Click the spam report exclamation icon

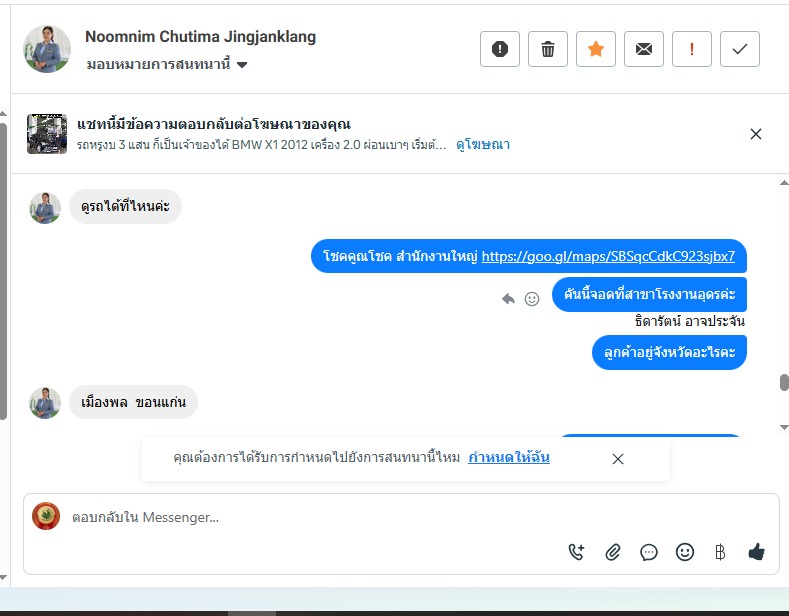tap(500, 49)
